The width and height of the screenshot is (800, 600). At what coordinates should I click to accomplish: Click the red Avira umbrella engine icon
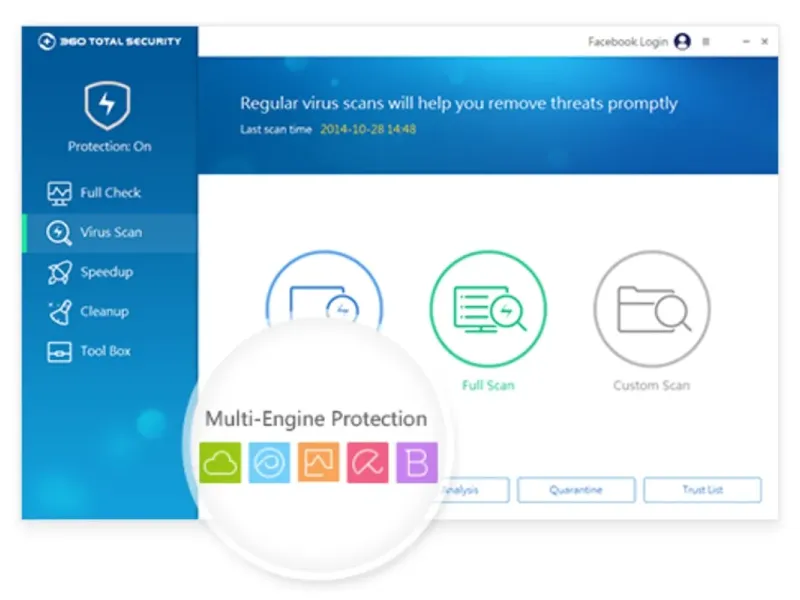pos(367,463)
